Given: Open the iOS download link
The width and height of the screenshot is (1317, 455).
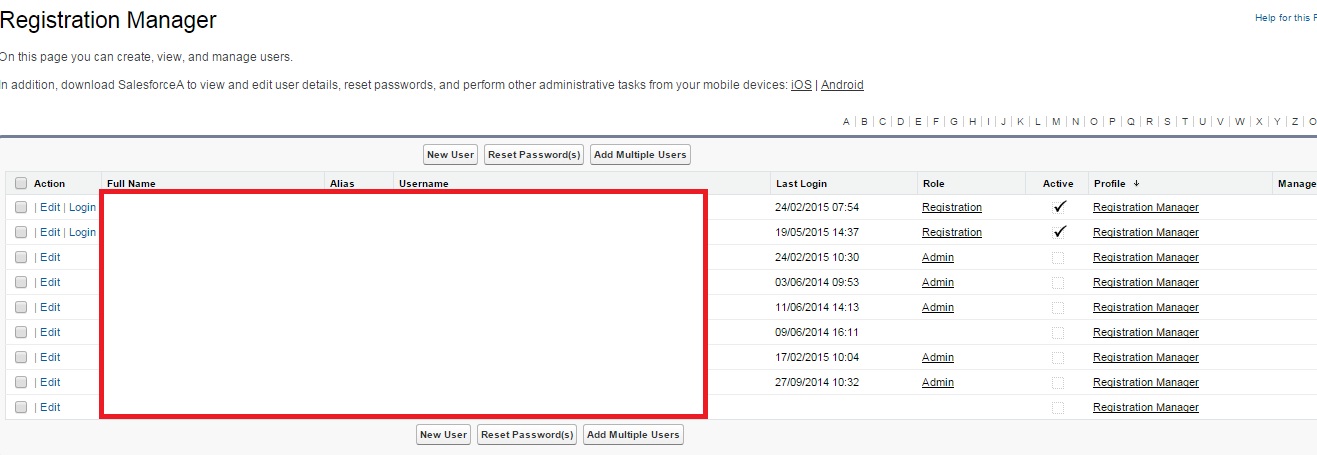Looking at the screenshot, I should [x=801, y=85].
